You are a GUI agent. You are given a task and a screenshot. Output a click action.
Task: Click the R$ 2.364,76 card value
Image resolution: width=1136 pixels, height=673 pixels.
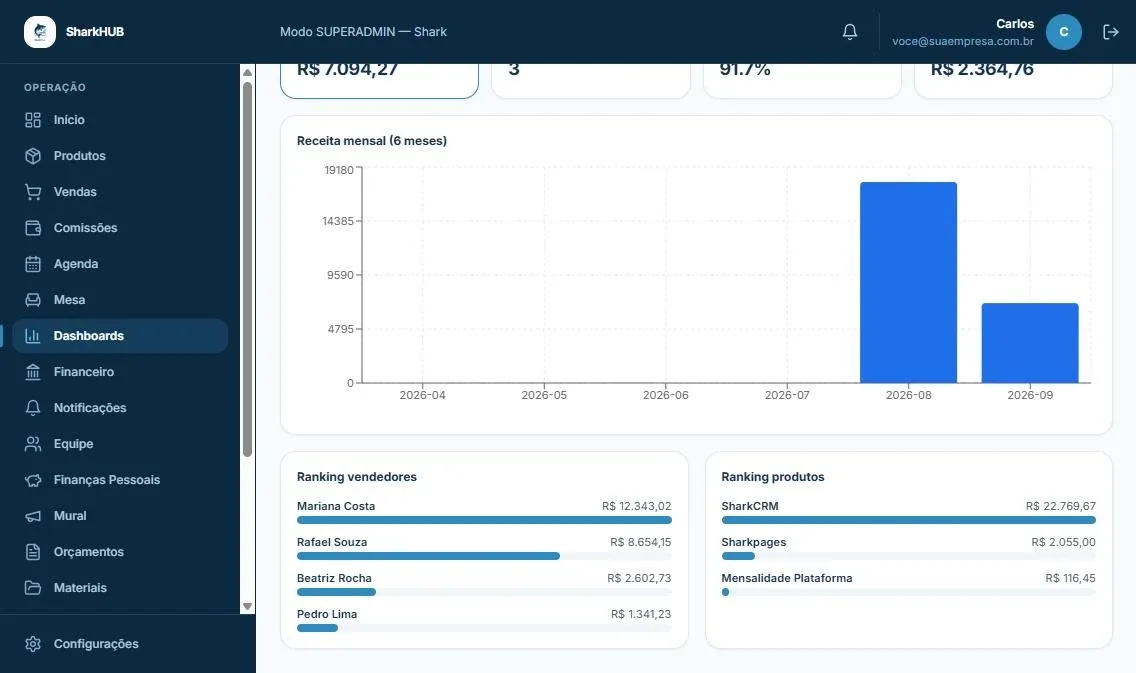tap(982, 70)
